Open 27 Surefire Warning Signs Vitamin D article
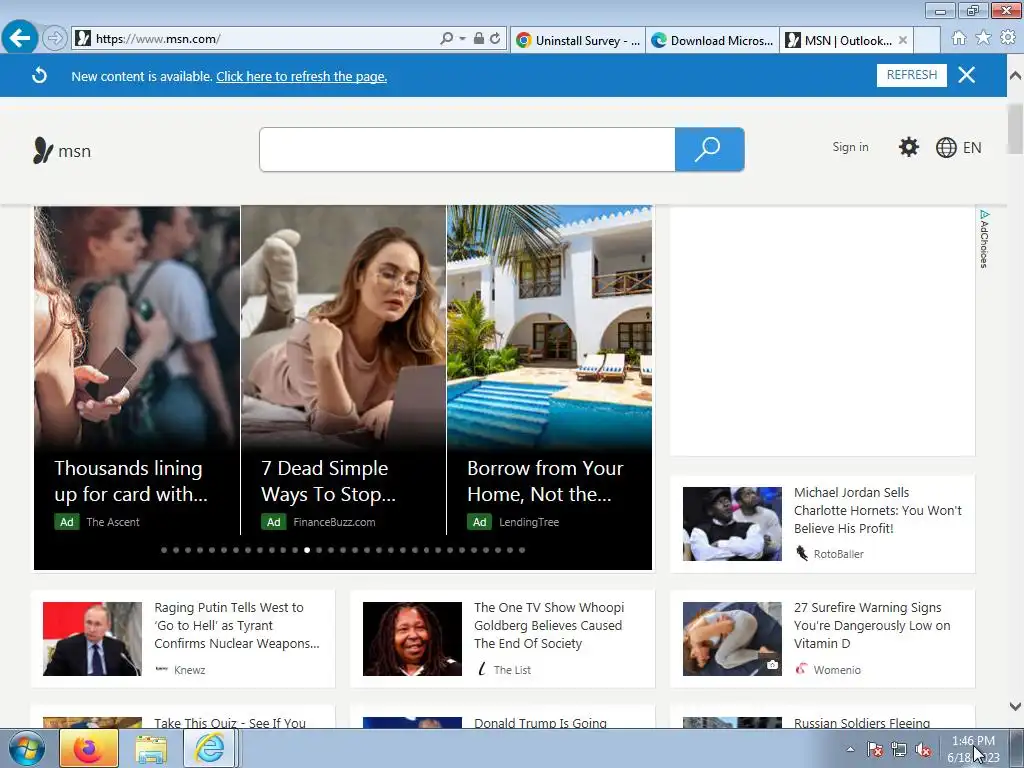This screenshot has height=768, width=1024. pos(872,625)
